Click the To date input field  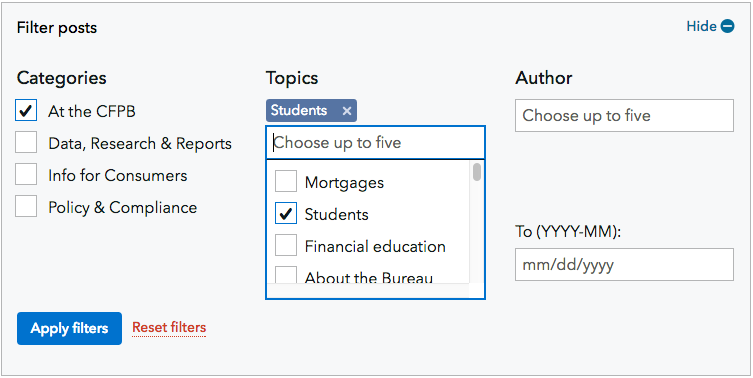coord(624,264)
